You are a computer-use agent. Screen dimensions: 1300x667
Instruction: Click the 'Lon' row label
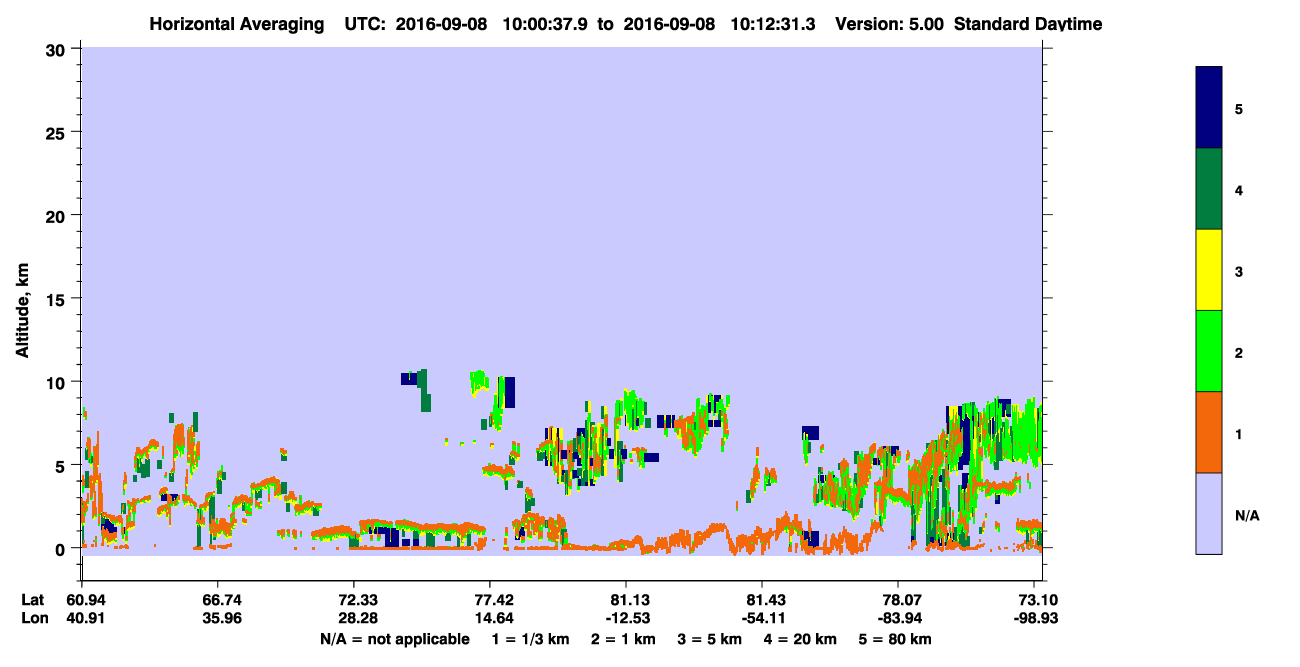coord(33,618)
